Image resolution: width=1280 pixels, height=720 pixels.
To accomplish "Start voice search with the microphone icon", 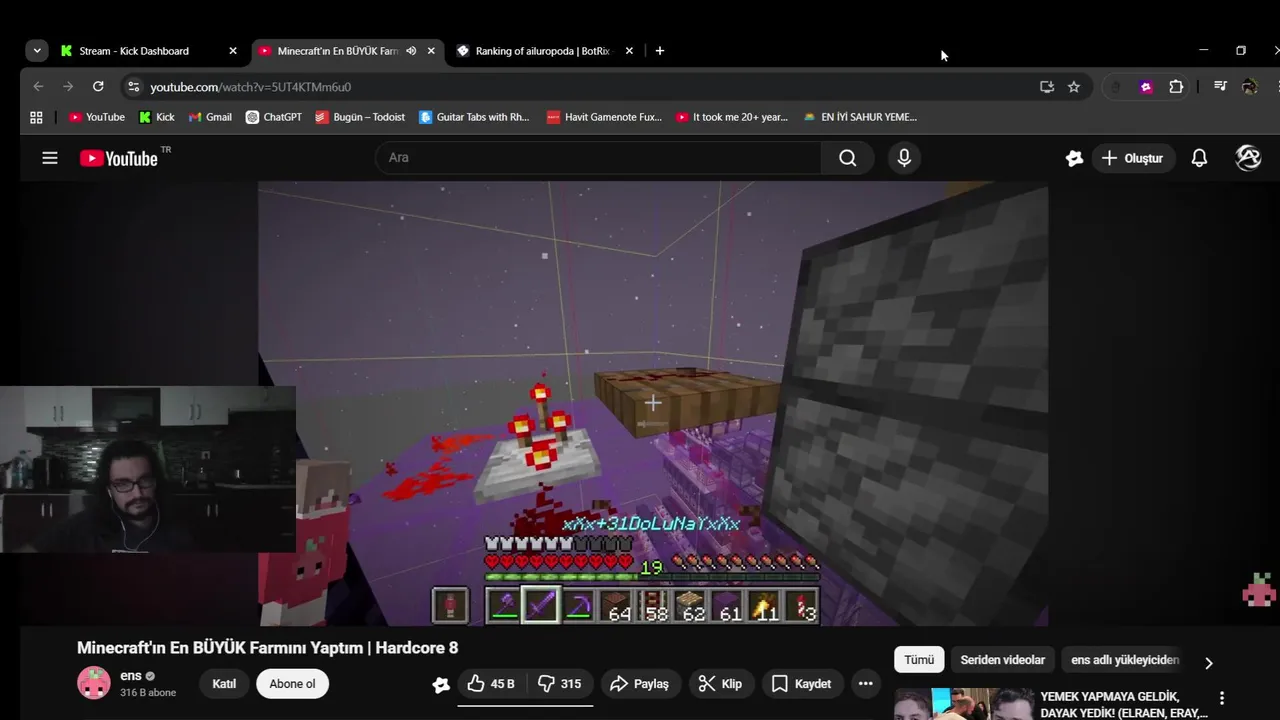I will 904,158.
